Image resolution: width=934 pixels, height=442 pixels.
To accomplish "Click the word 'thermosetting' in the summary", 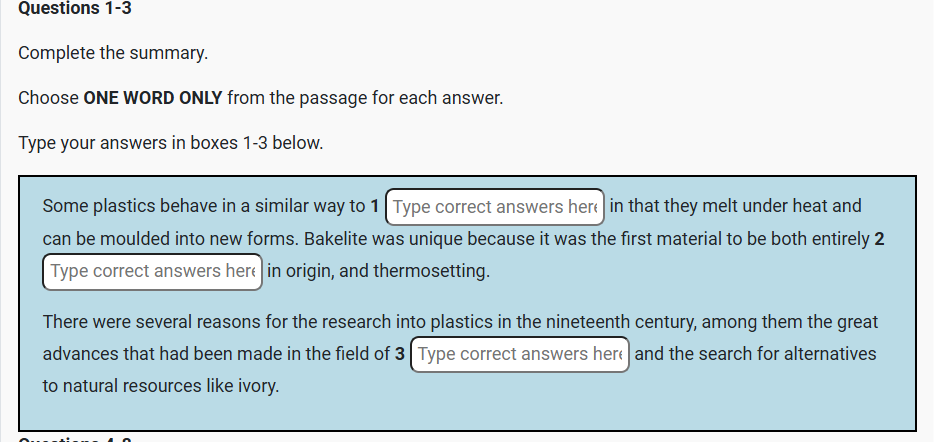I will (x=430, y=271).
